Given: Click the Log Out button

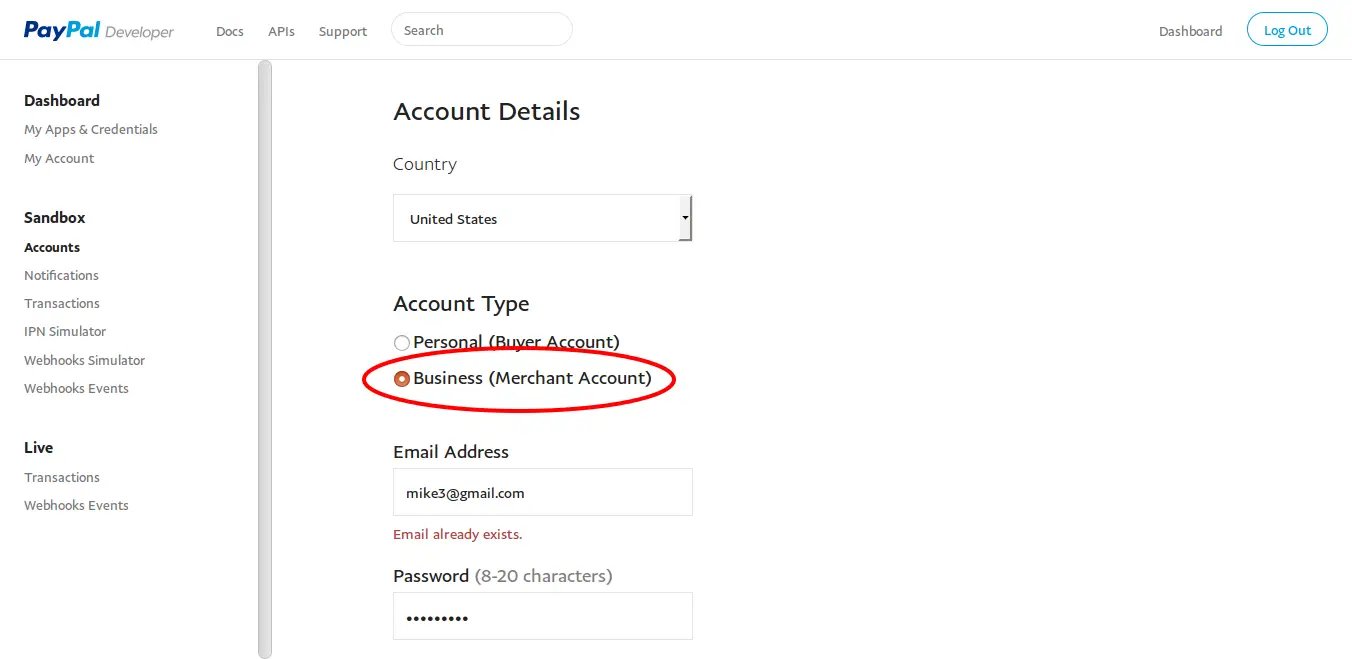Looking at the screenshot, I should coord(1286,30).
